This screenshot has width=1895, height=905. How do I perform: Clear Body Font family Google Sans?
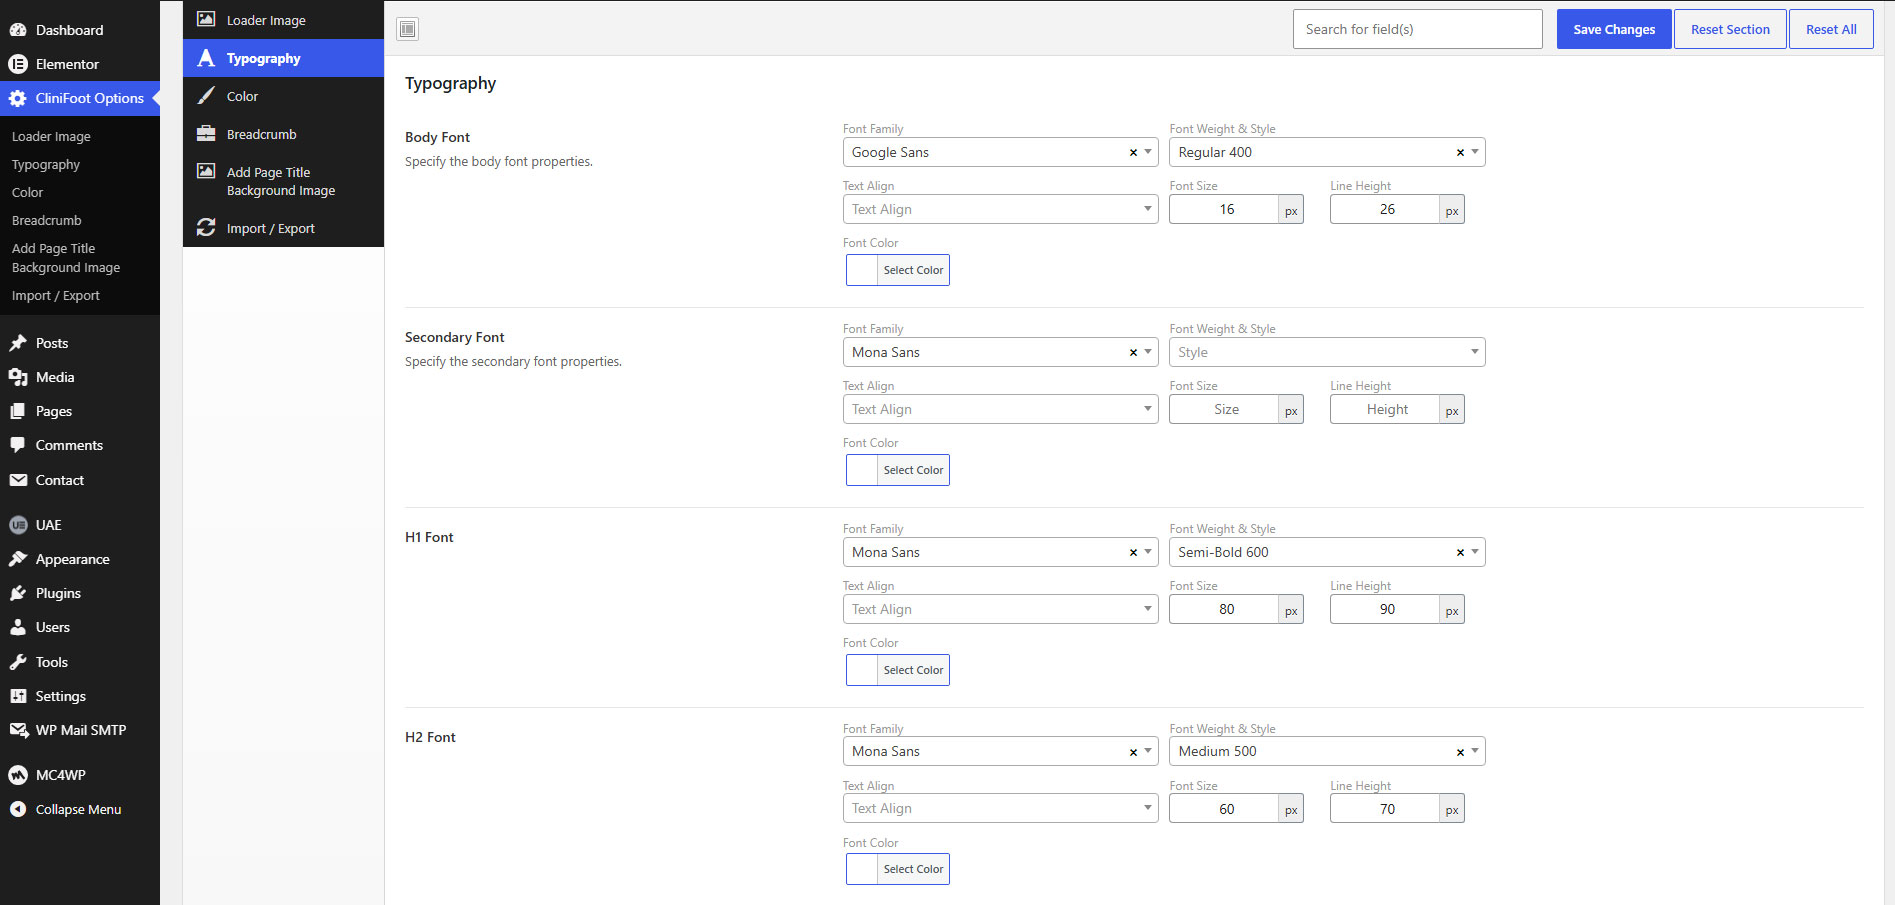[1133, 153]
